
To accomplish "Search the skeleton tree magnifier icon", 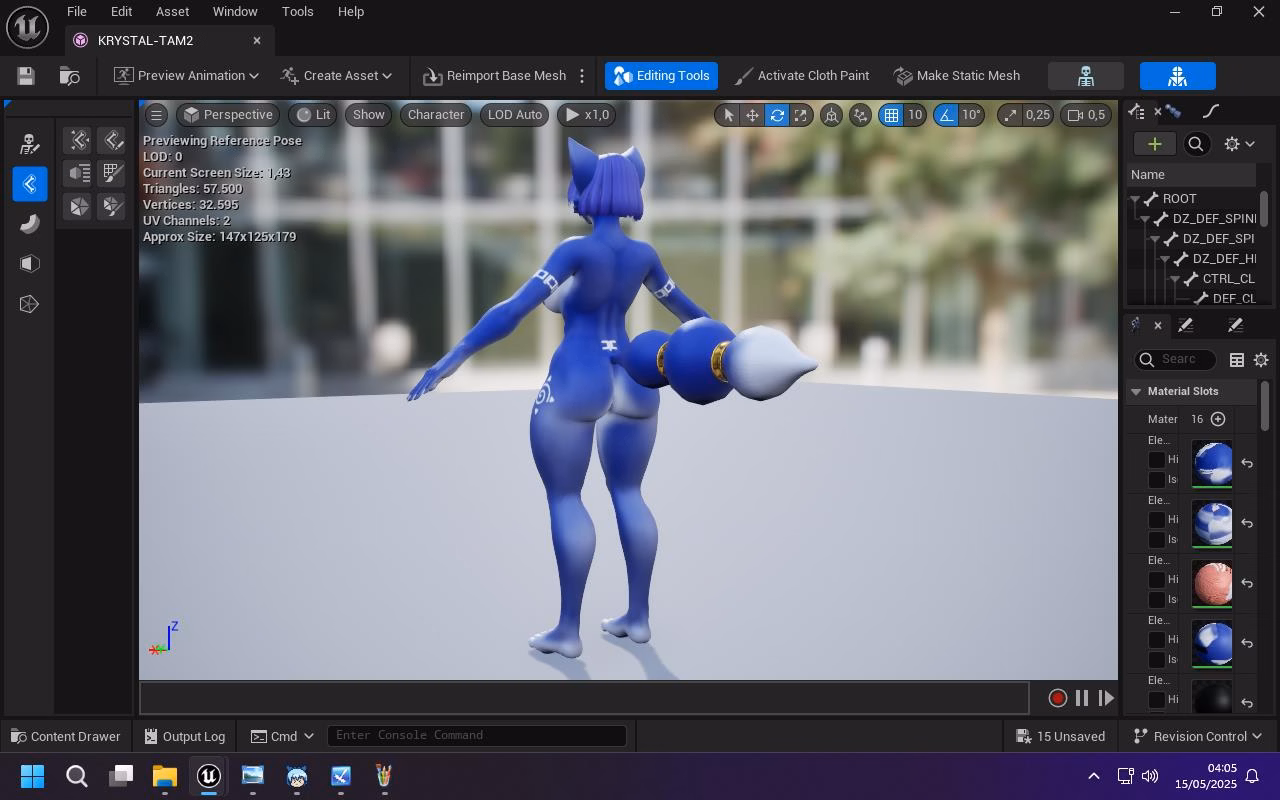I will point(1196,144).
